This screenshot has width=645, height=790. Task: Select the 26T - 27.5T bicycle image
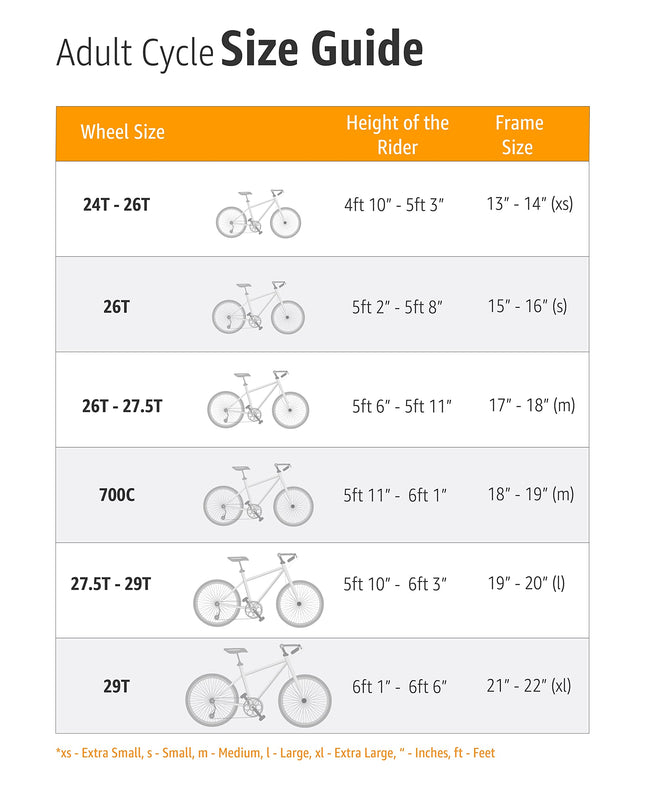tap(258, 400)
